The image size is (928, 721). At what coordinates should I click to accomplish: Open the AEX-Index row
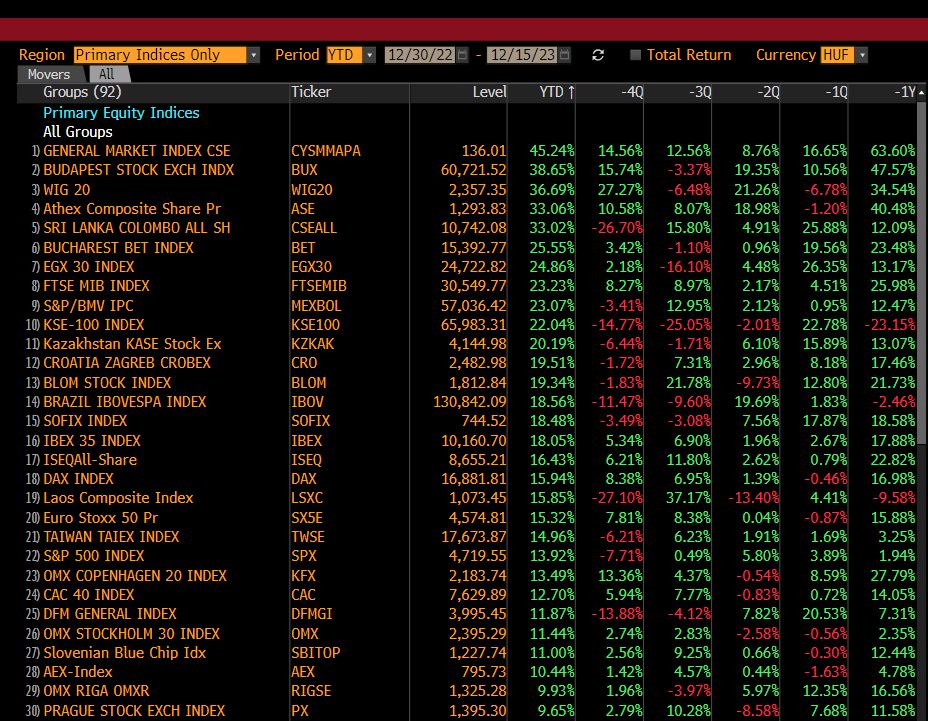(x=468, y=672)
